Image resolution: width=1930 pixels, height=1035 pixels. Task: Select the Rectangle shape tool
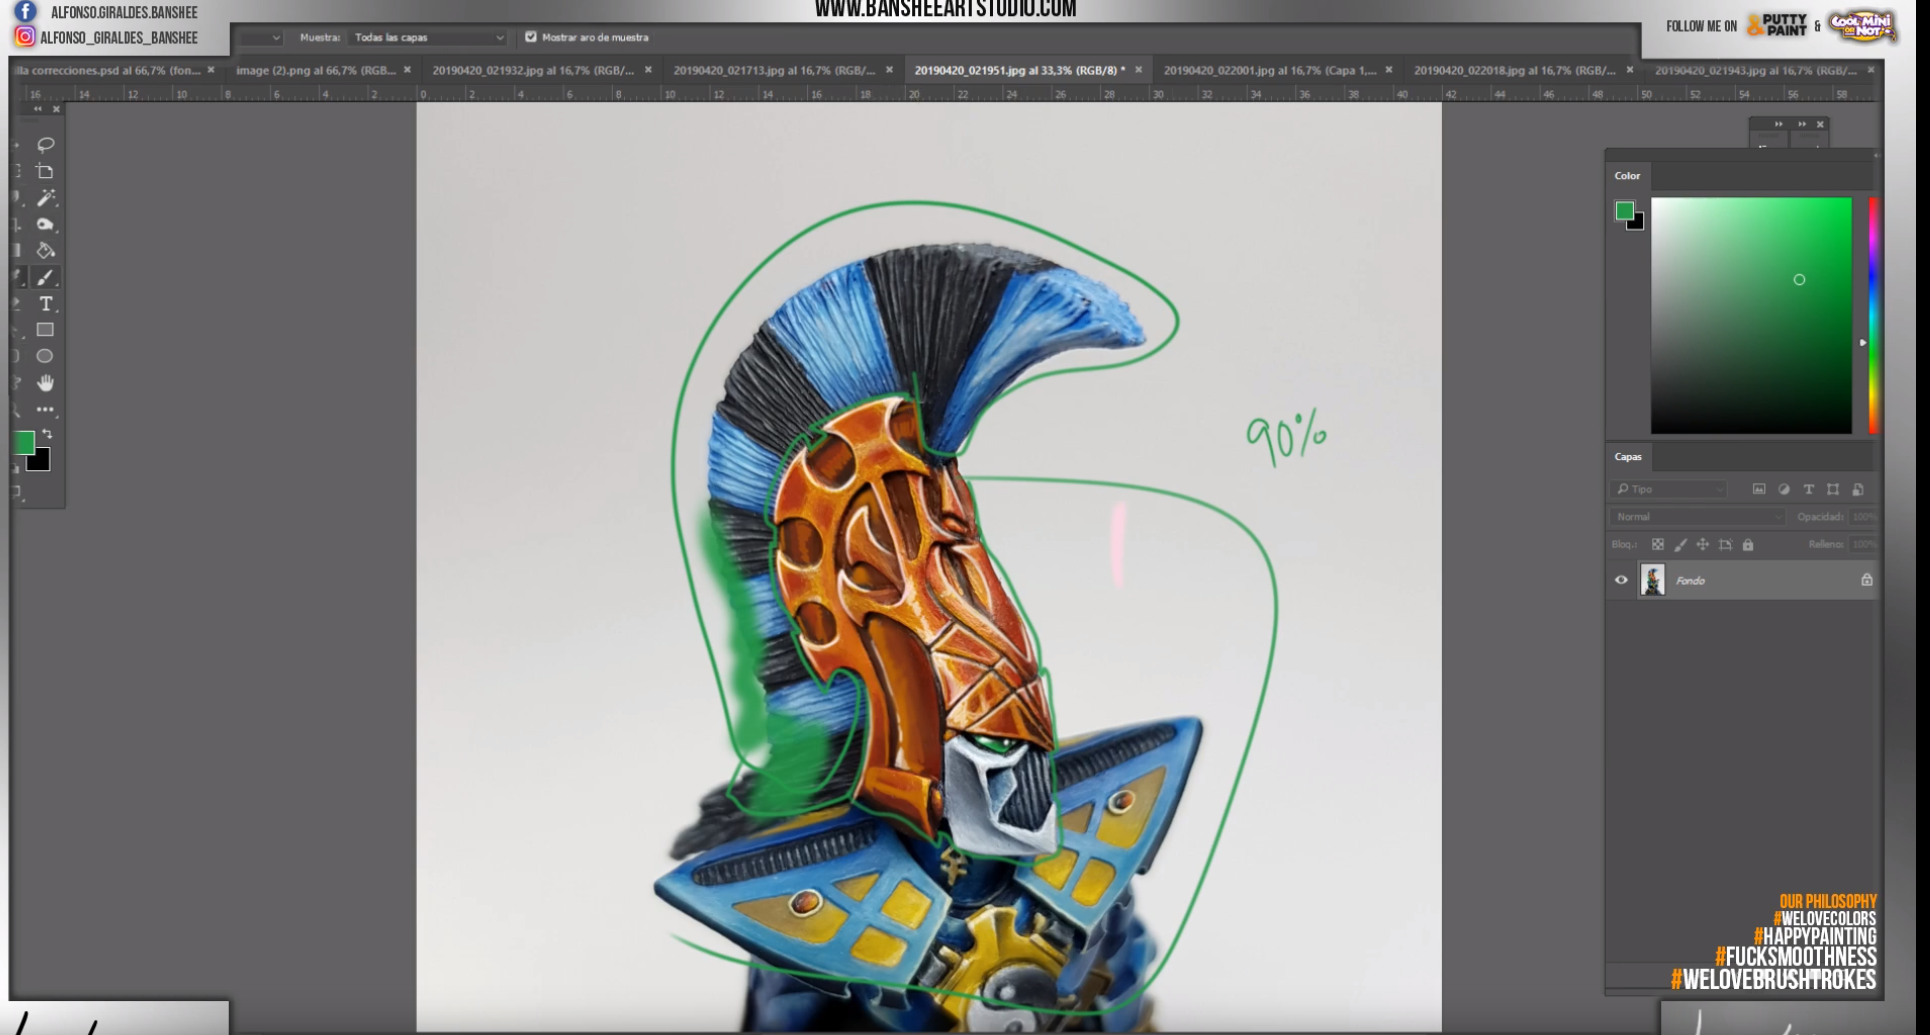click(x=45, y=330)
